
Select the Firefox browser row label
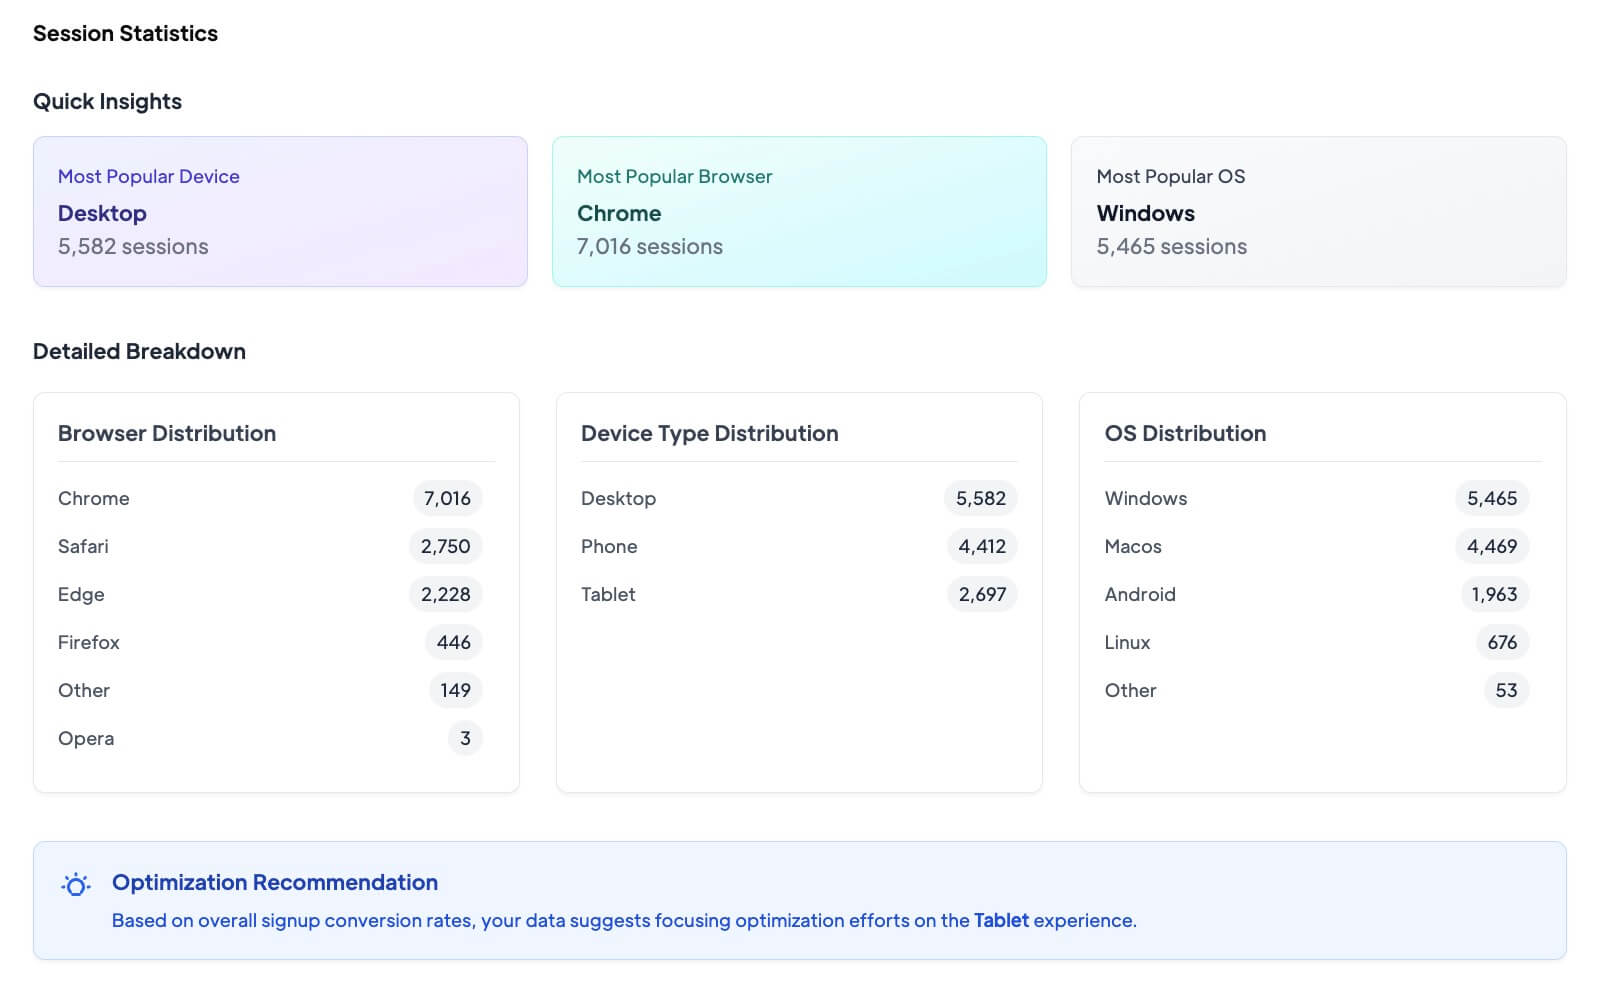(x=88, y=642)
